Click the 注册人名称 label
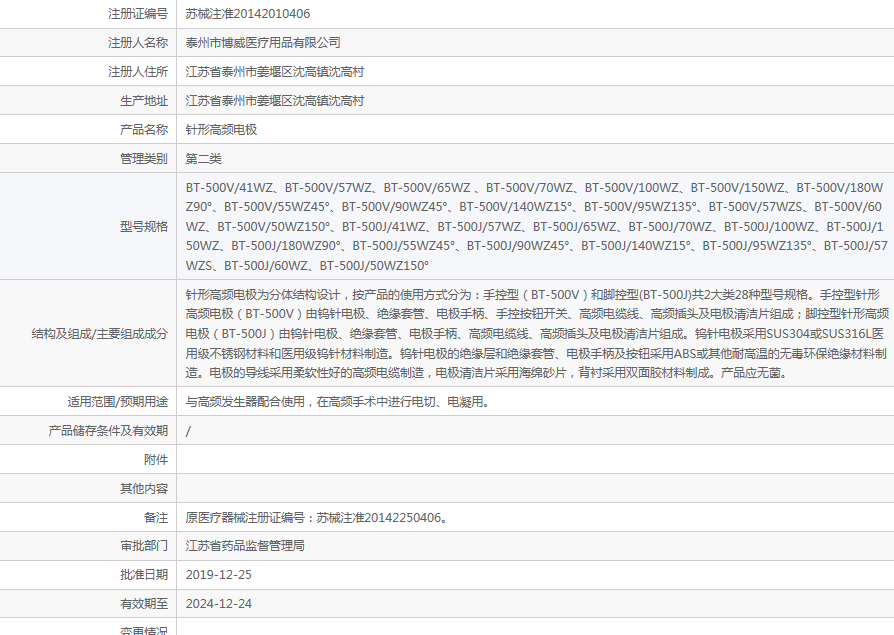894x635 pixels. point(138,43)
